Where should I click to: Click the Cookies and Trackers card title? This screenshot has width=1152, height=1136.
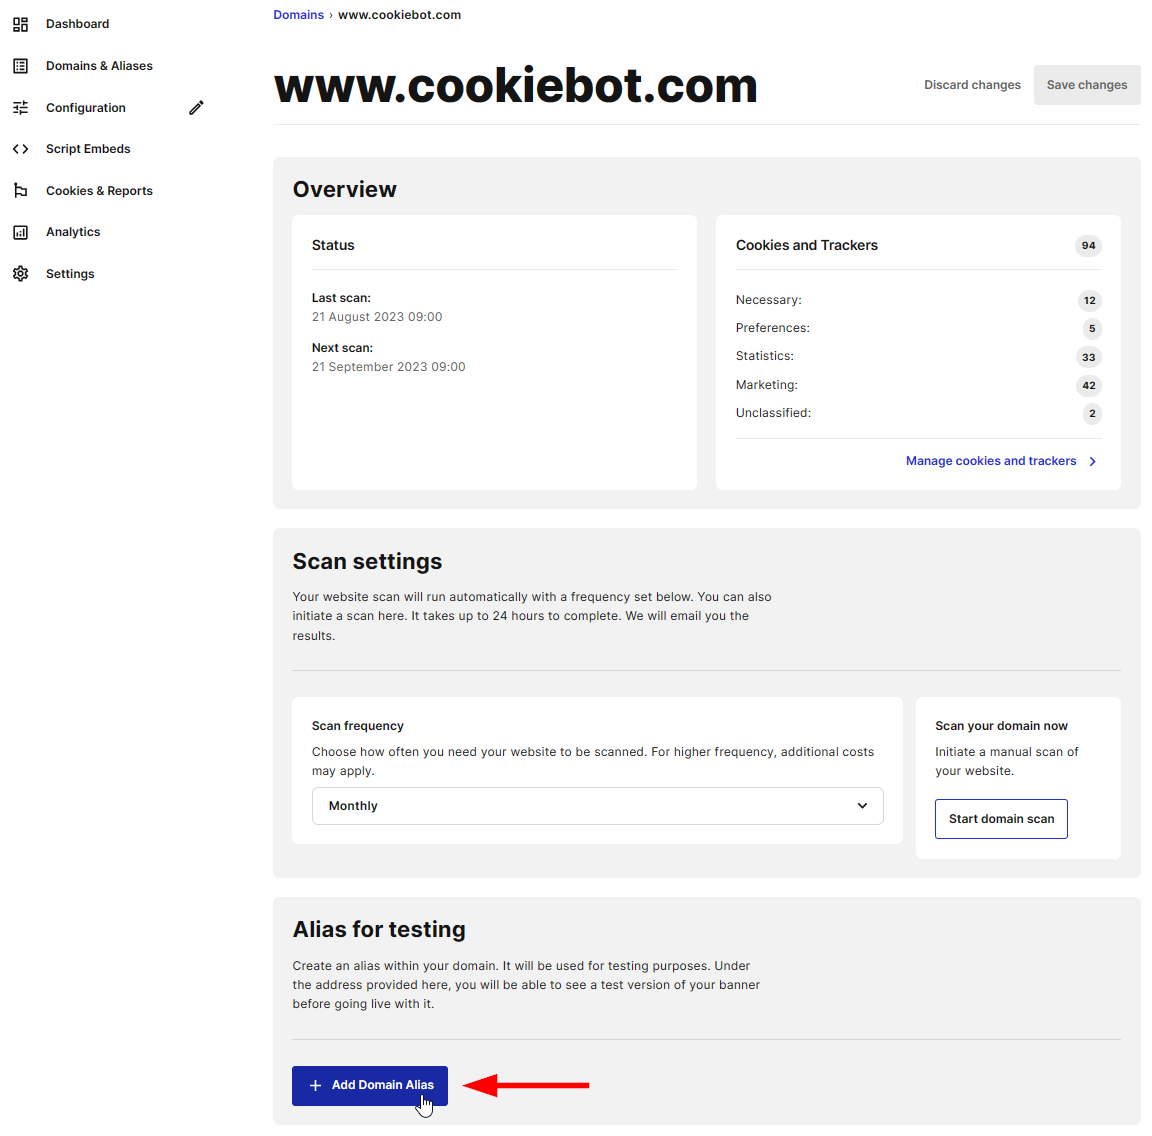[x=807, y=245]
